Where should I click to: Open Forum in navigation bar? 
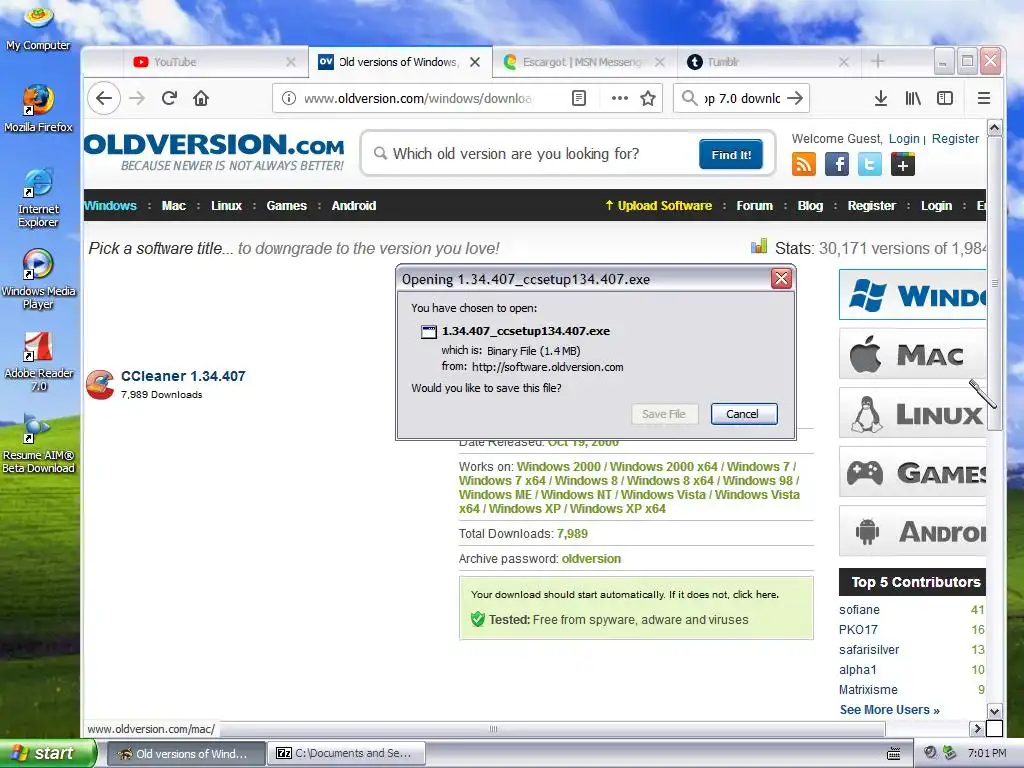click(754, 206)
